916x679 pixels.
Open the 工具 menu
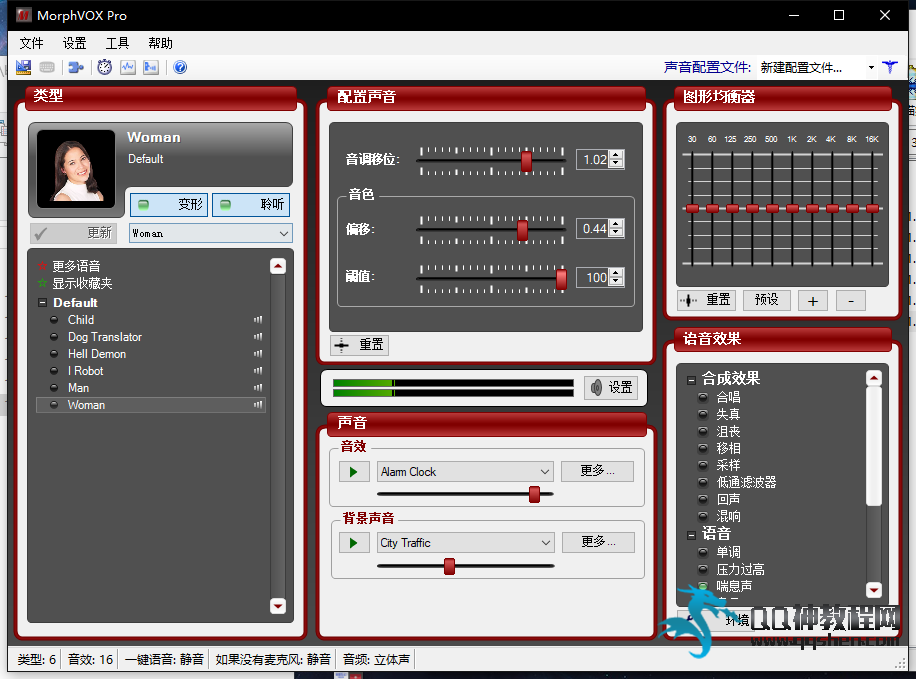tap(117, 43)
